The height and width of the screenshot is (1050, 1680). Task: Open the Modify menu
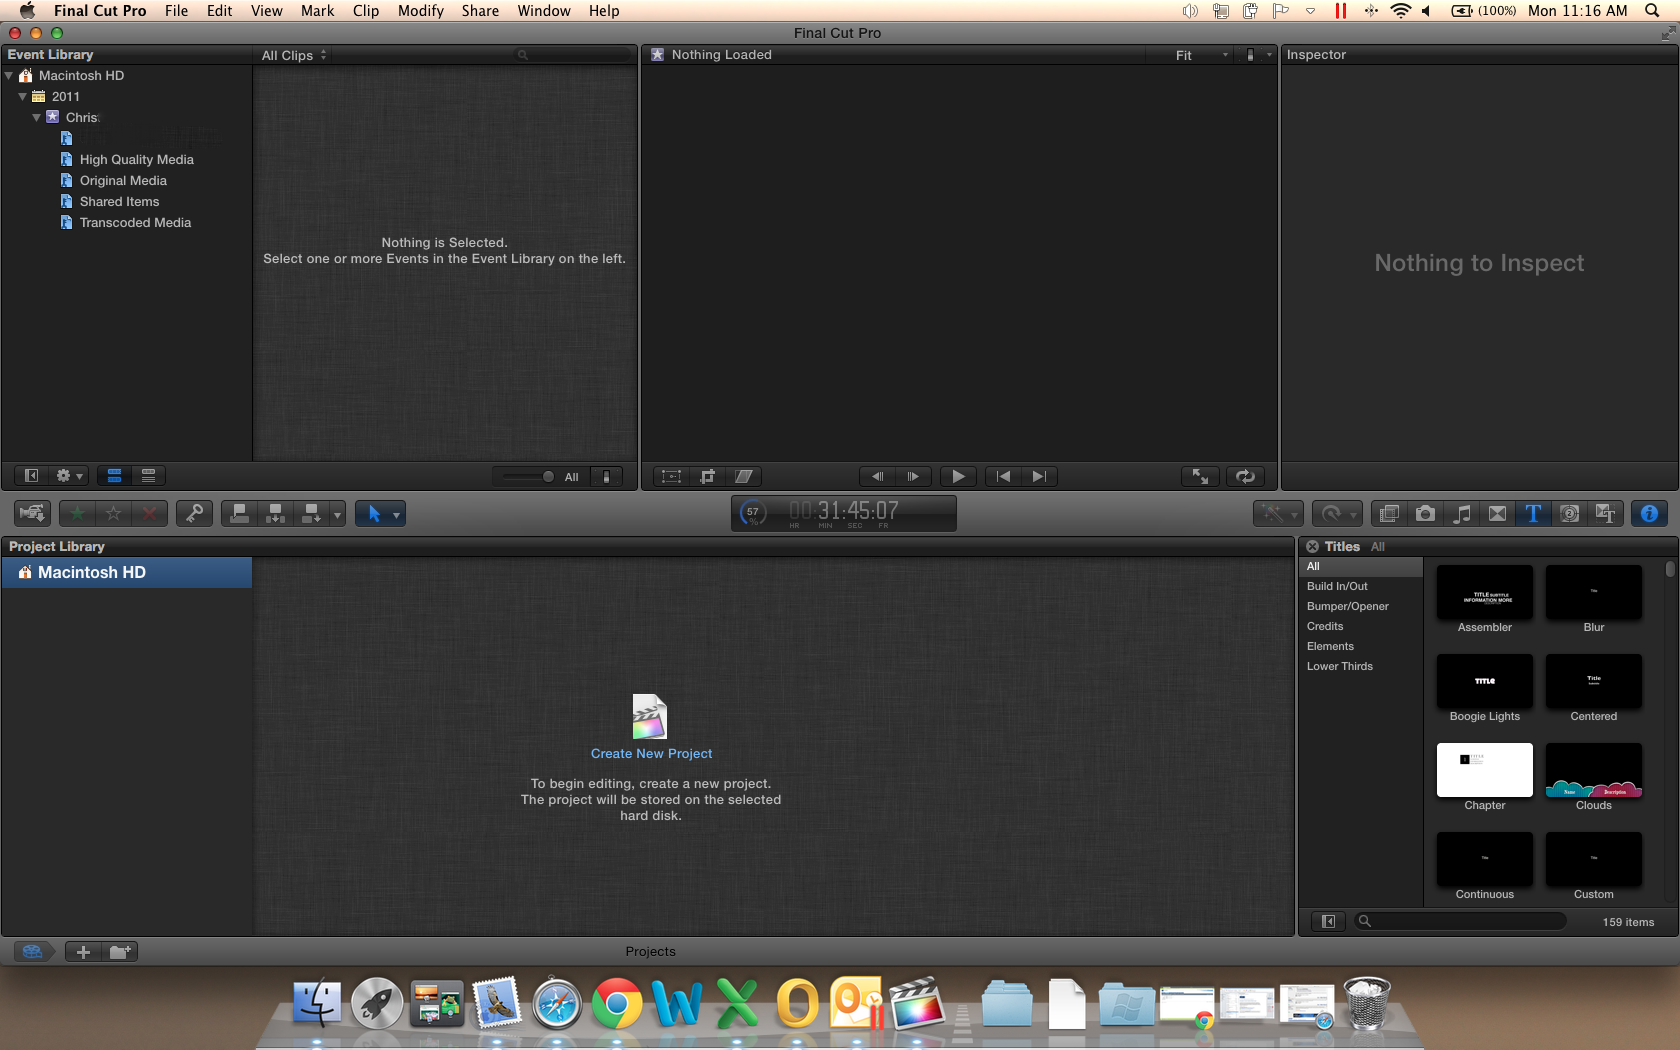(420, 11)
